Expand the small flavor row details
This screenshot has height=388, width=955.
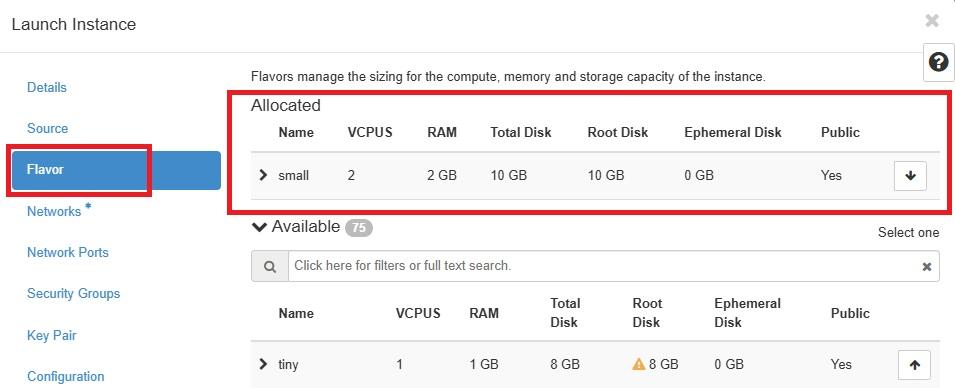click(x=263, y=175)
